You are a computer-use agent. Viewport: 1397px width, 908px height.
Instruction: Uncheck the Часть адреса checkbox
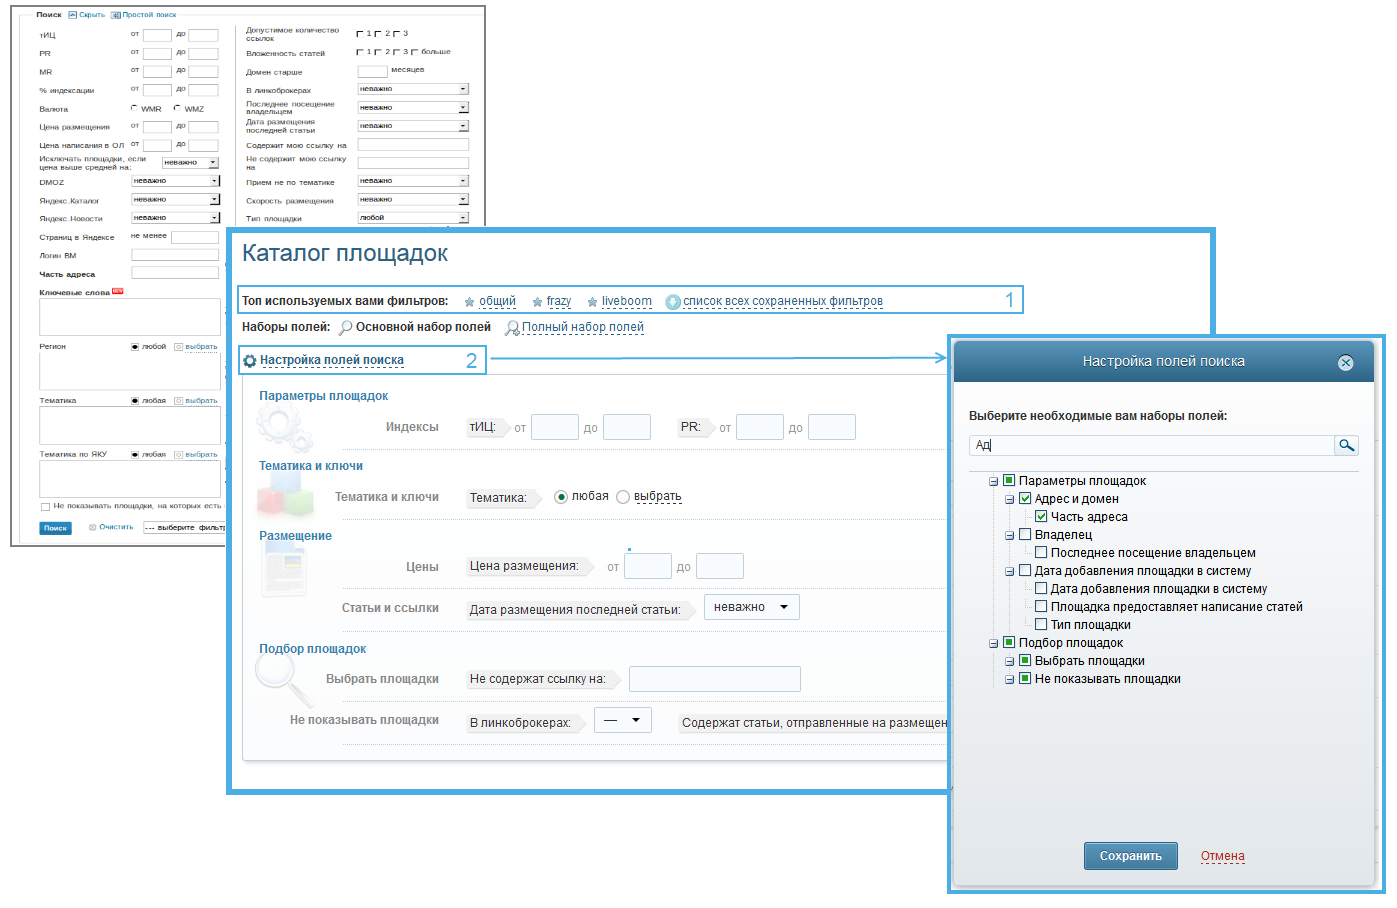(x=1041, y=517)
